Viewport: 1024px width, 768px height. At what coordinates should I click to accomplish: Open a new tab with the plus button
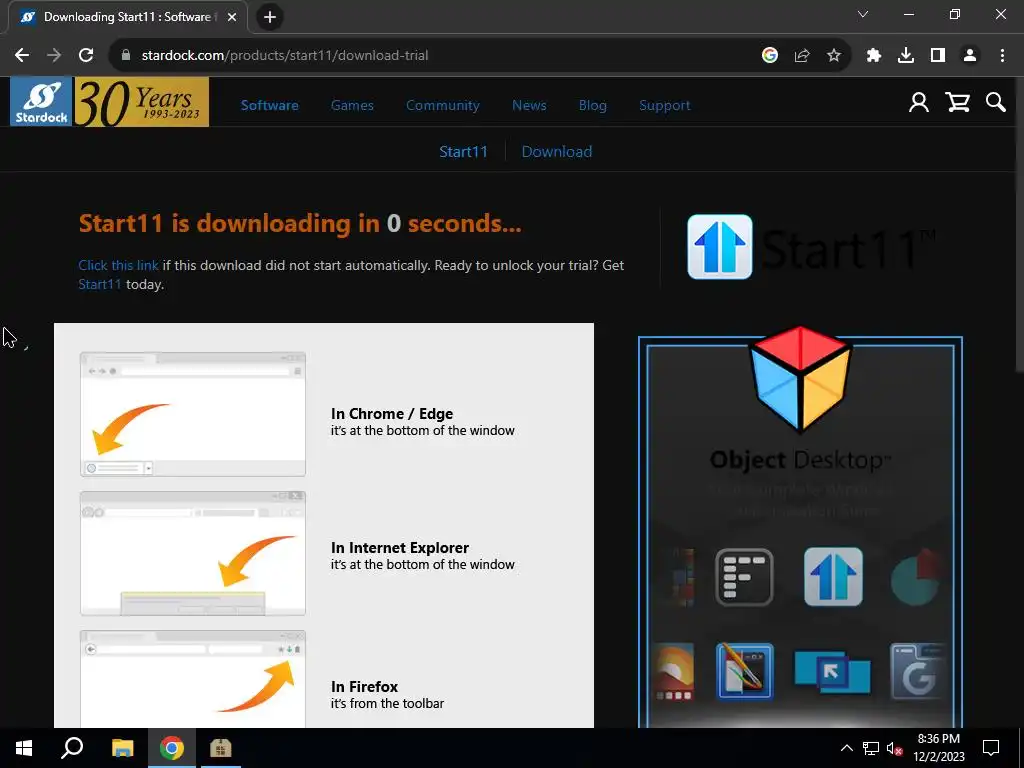click(270, 17)
